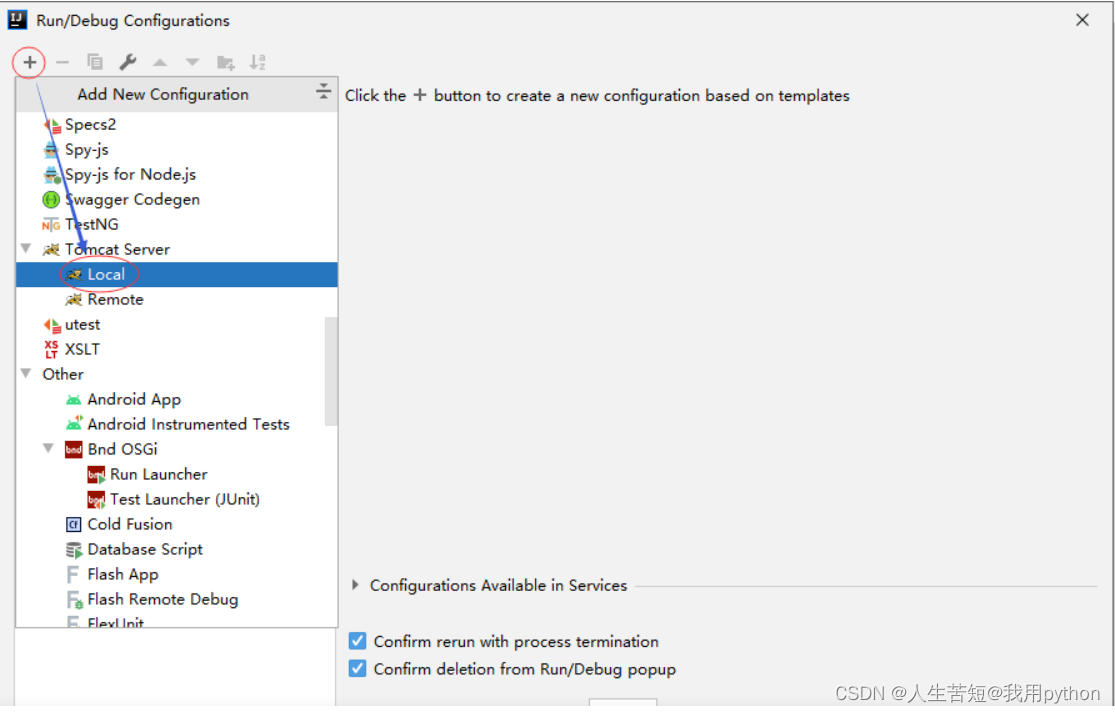Pick the TestNG label
This screenshot has width=1115, height=713.
click(x=92, y=225)
